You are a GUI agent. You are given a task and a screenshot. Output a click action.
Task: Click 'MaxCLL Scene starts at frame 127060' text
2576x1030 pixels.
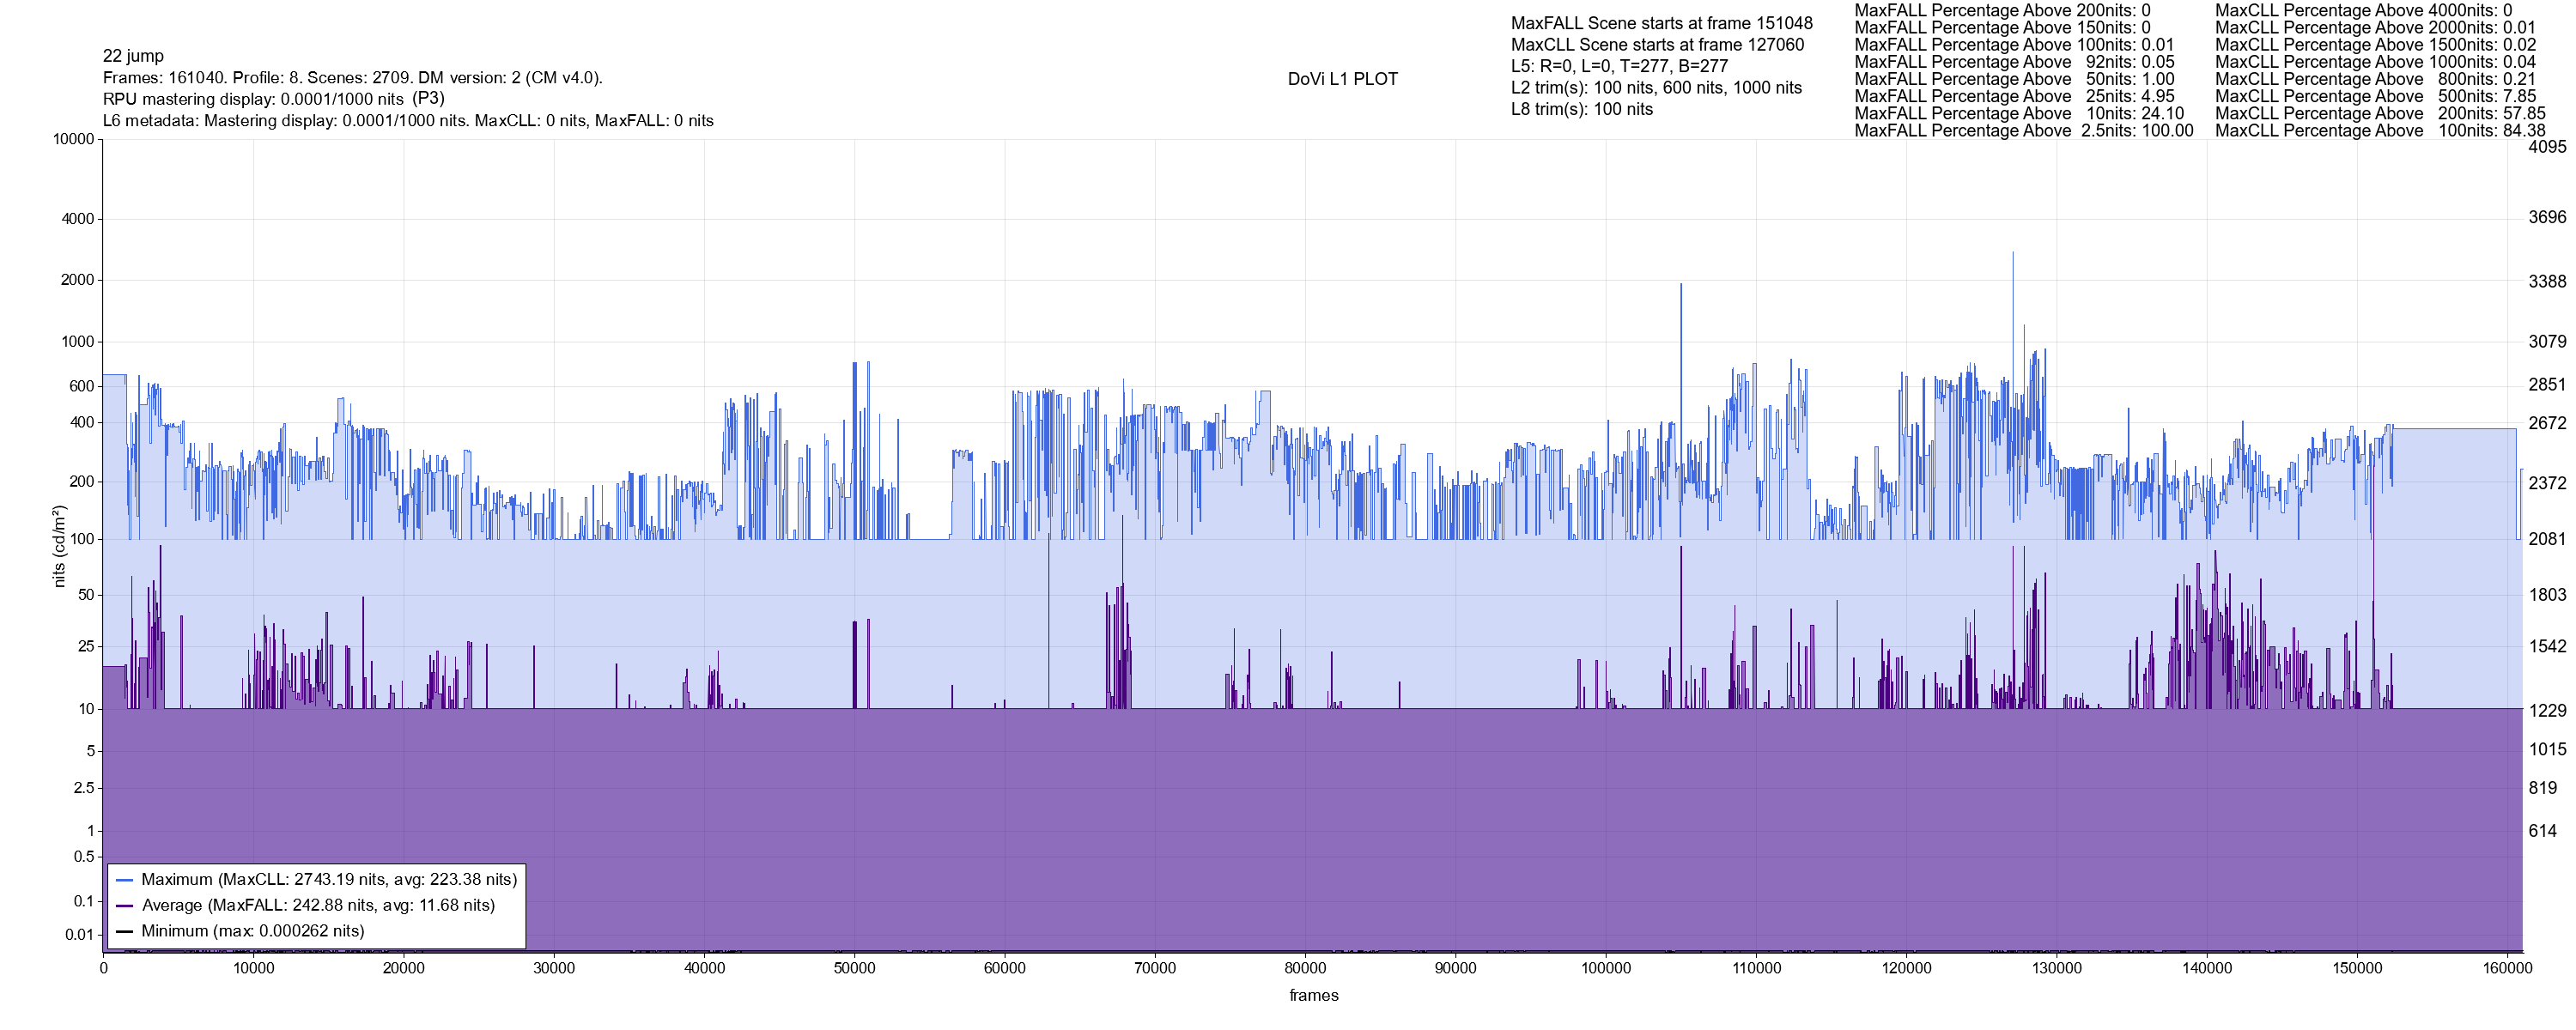pyautogui.click(x=1657, y=45)
